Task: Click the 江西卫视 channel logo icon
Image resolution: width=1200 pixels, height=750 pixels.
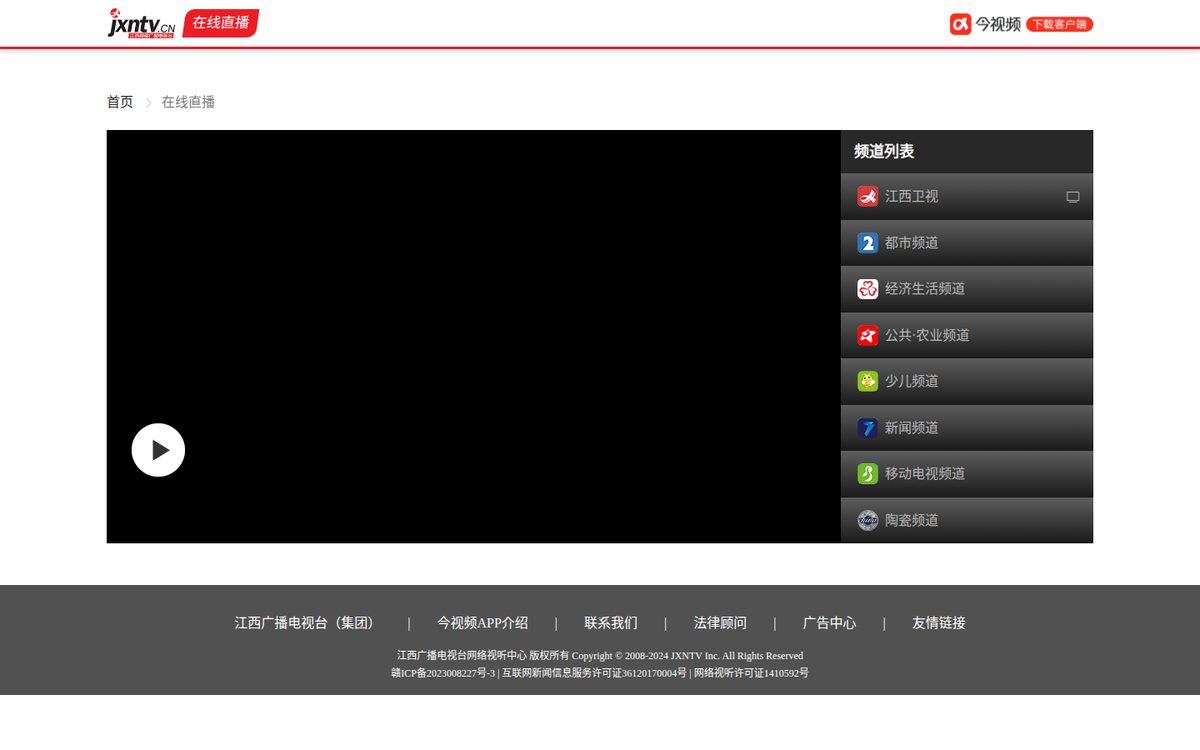Action: (x=867, y=197)
